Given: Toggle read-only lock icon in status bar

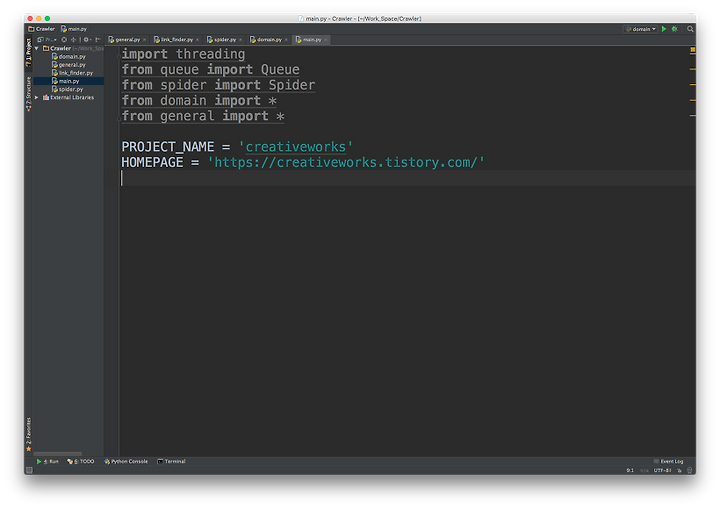Looking at the screenshot, I should point(680,470).
